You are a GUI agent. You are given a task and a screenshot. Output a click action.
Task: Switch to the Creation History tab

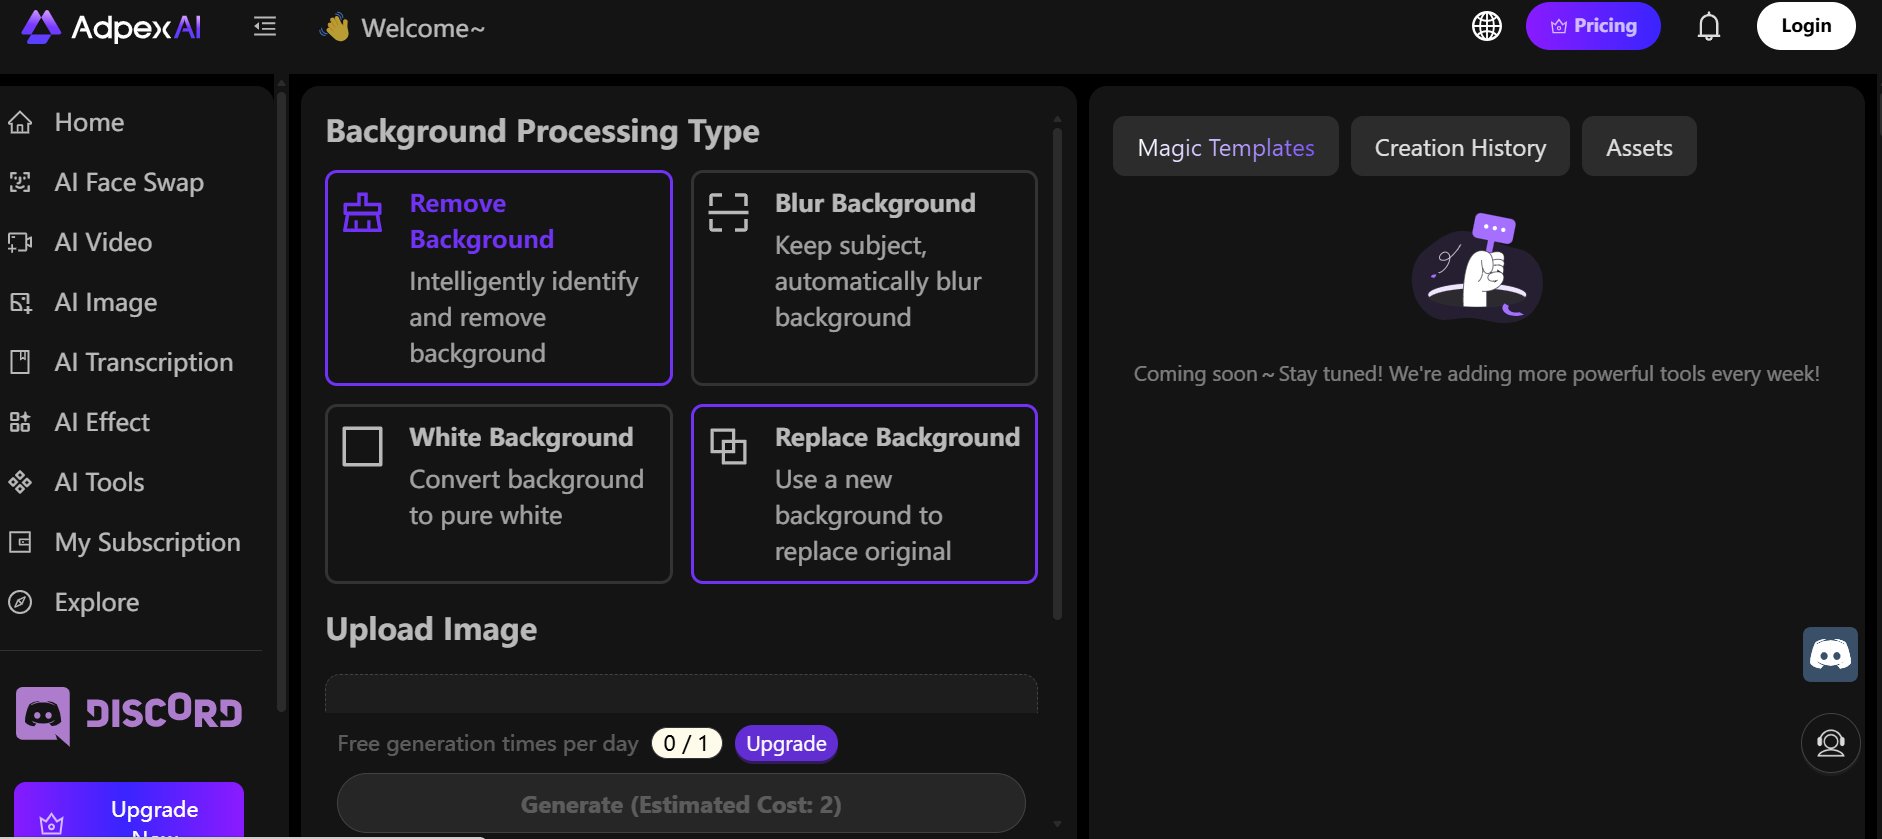pyautogui.click(x=1459, y=146)
